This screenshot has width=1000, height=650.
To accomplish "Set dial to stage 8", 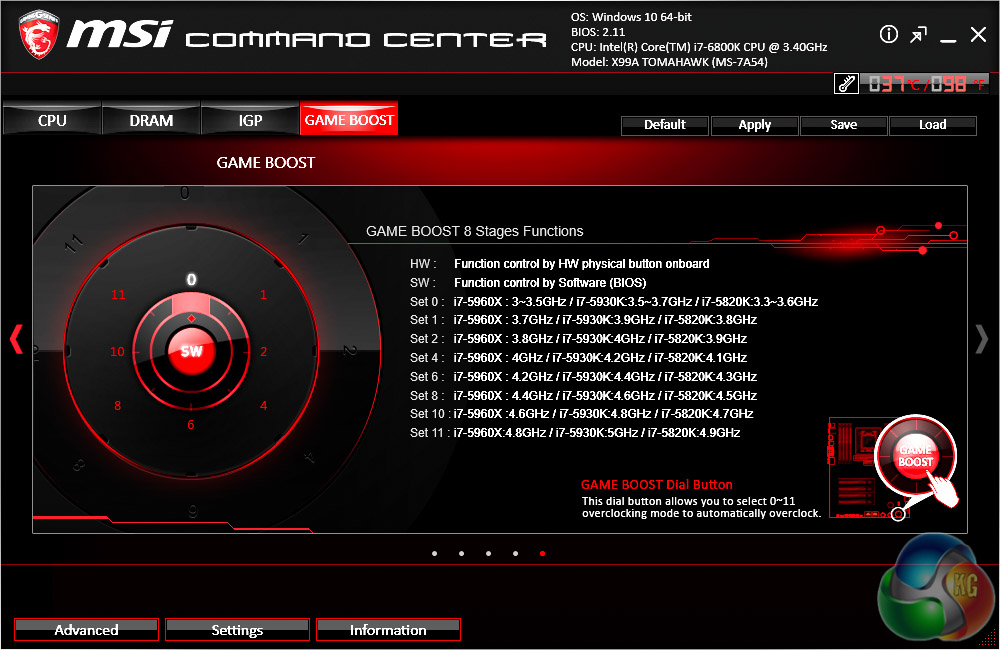I will tap(117, 406).
